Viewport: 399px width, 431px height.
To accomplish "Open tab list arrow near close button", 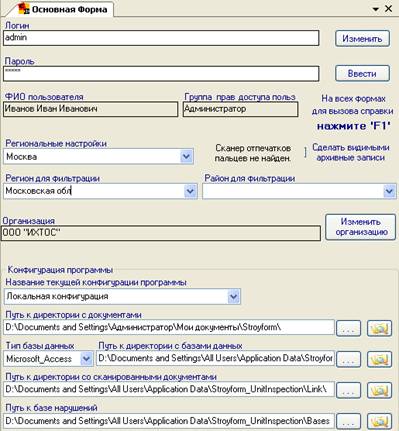I will pyautogui.click(x=376, y=9).
